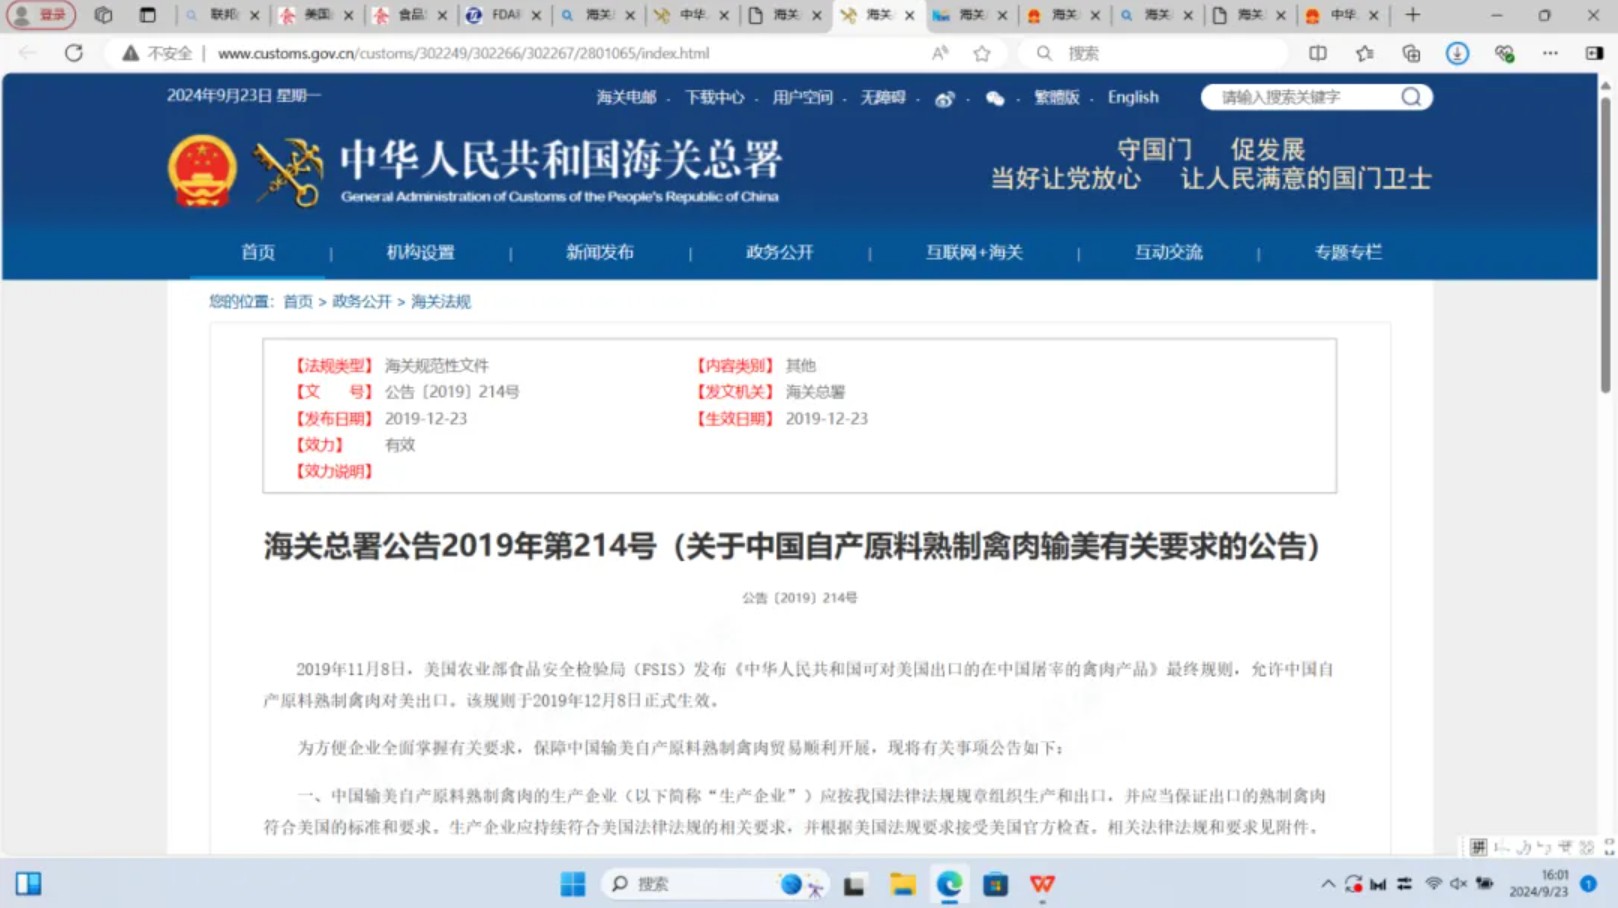Select the 新闻发布 navigation menu item
The height and width of the screenshot is (908, 1618).
600,253
